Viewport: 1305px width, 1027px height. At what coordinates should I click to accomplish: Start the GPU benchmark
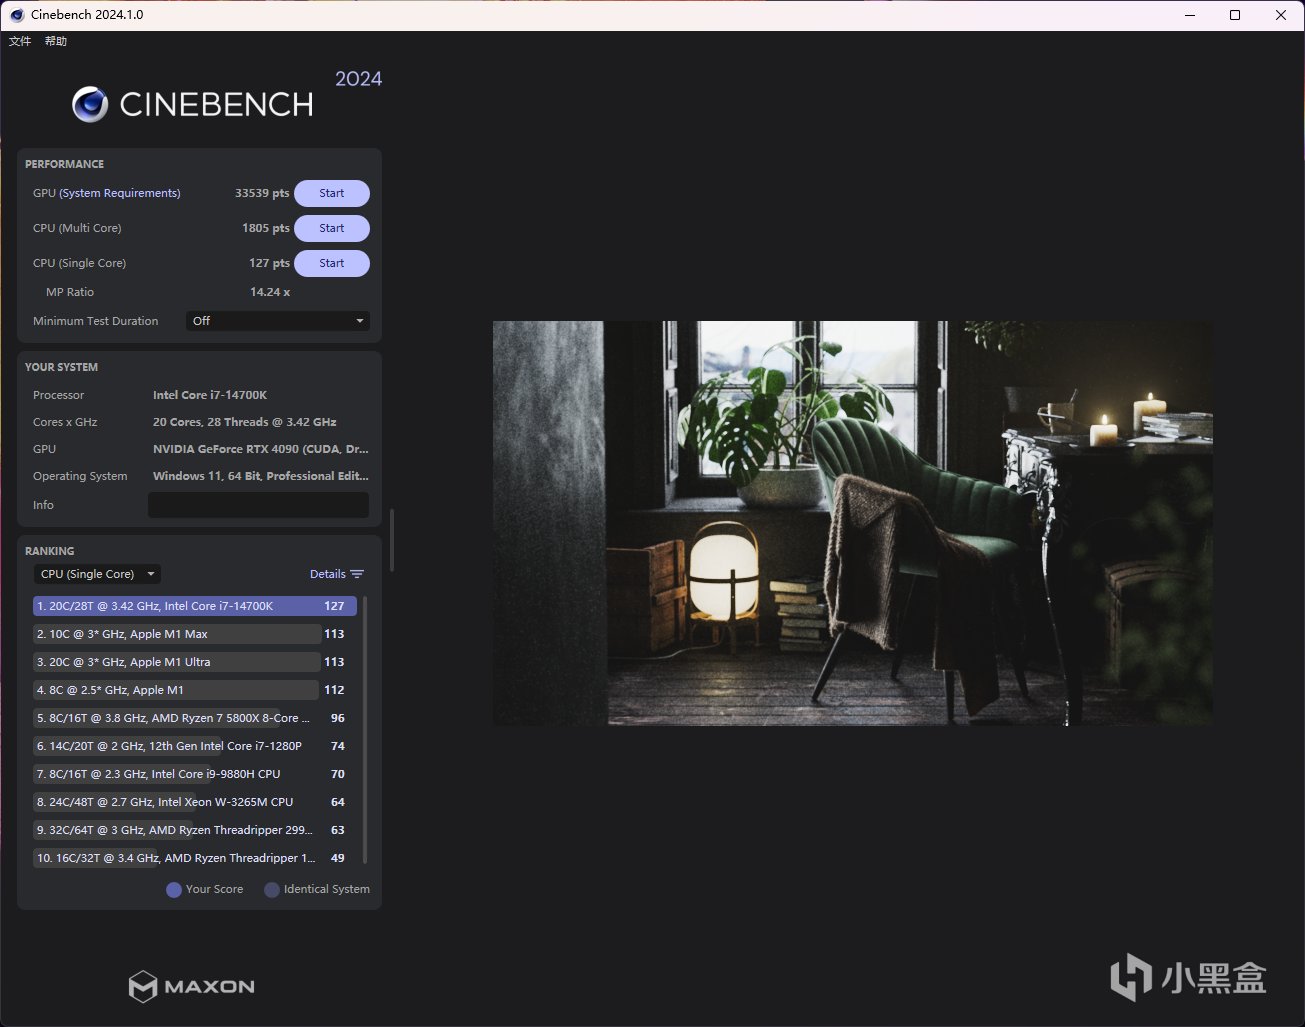coord(332,193)
